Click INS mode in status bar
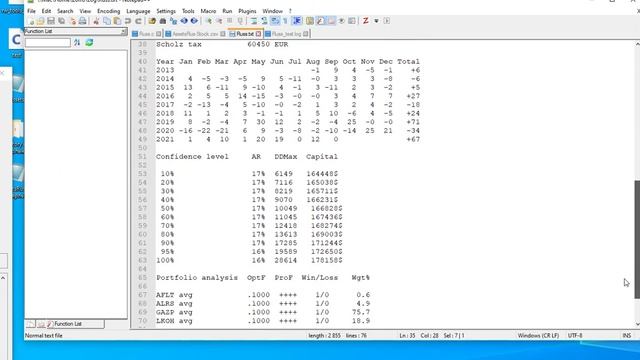The image size is (640, 360). pos(627,336)
